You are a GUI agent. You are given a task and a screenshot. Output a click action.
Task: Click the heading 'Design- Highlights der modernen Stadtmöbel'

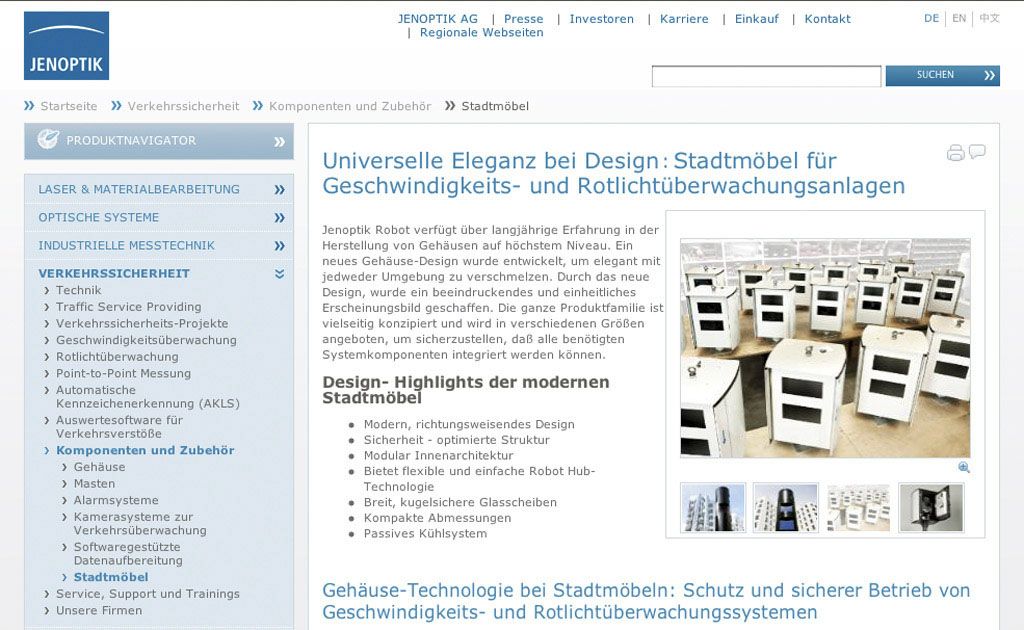point(466,390)
